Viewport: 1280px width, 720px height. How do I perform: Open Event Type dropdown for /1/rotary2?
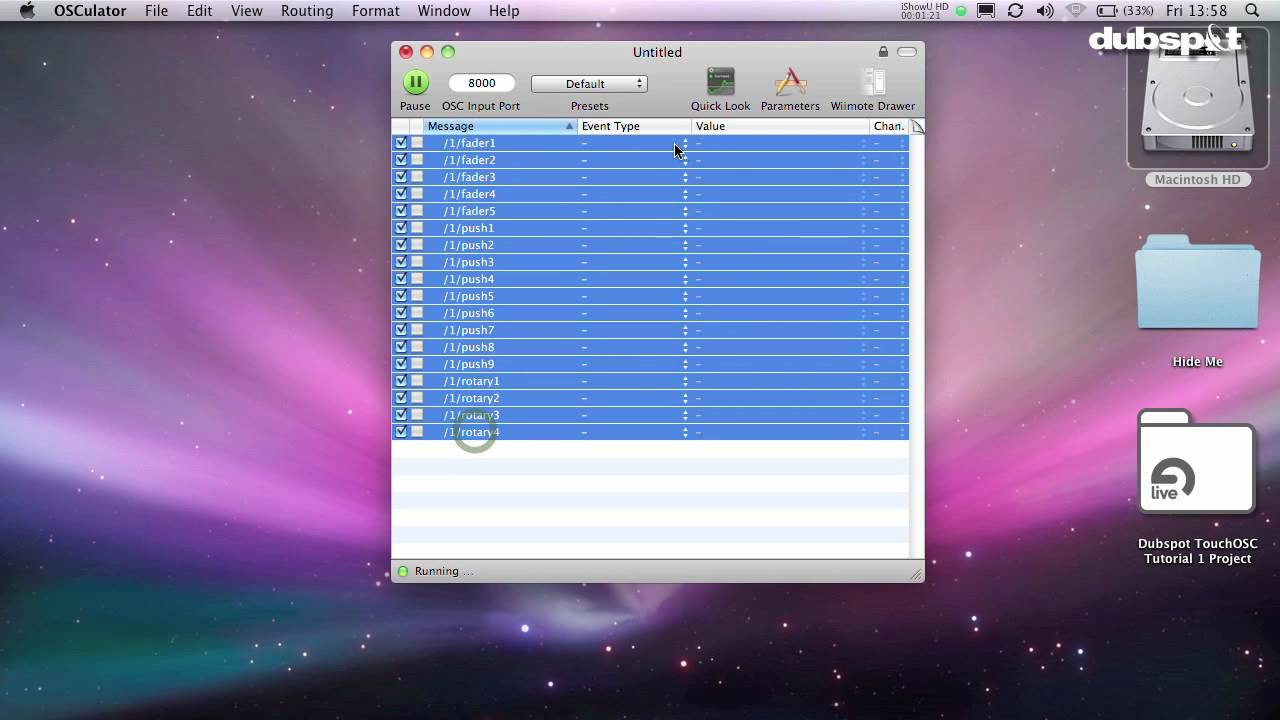(x=685, y=398)
